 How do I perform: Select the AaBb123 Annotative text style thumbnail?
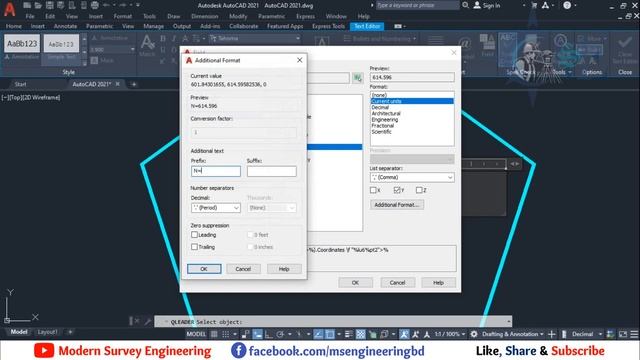coord(22,44)
